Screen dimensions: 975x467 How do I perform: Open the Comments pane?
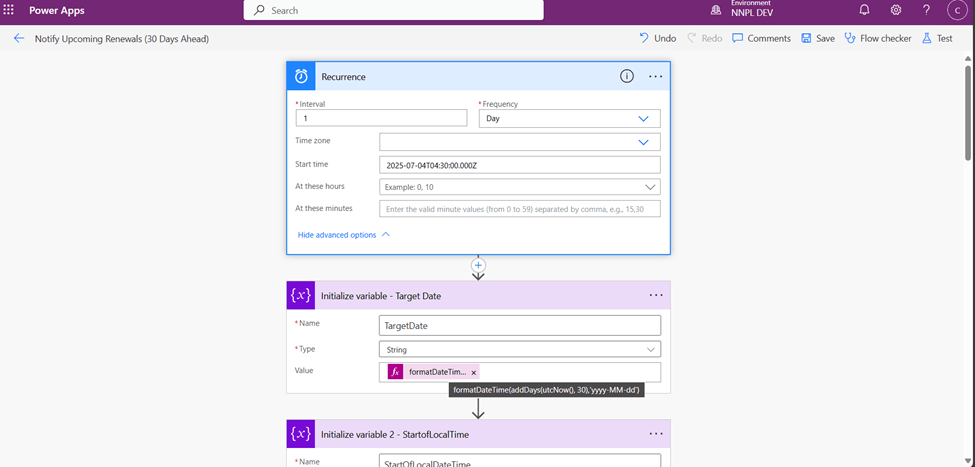point(761,39)
